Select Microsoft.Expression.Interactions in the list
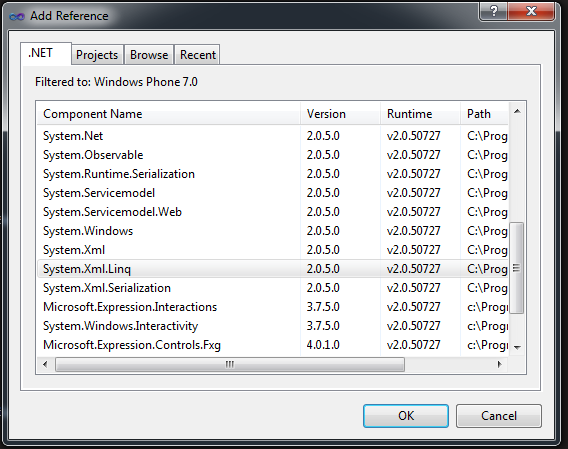The width and height of the screenshot is (568, 449). click(273, 307)
